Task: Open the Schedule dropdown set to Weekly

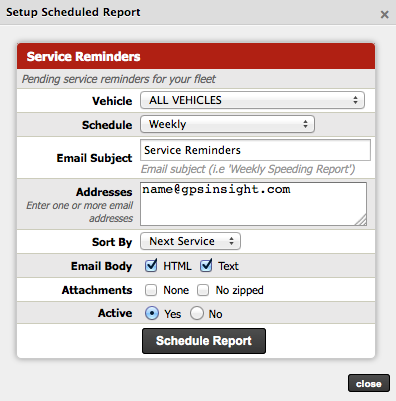Action: click(x=227, y=124)
